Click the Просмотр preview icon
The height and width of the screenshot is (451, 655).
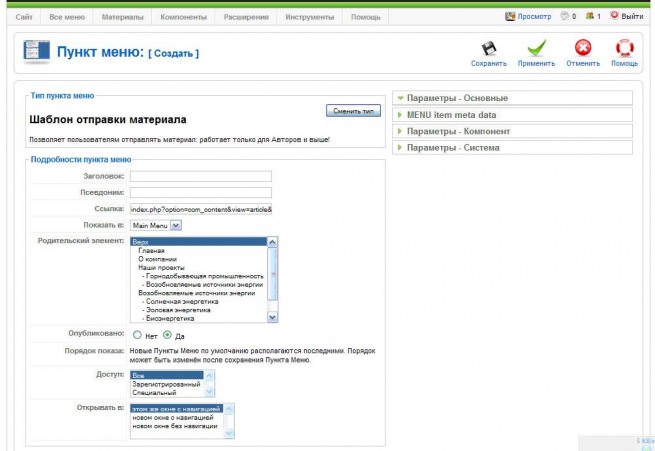(x=510, y=16)
